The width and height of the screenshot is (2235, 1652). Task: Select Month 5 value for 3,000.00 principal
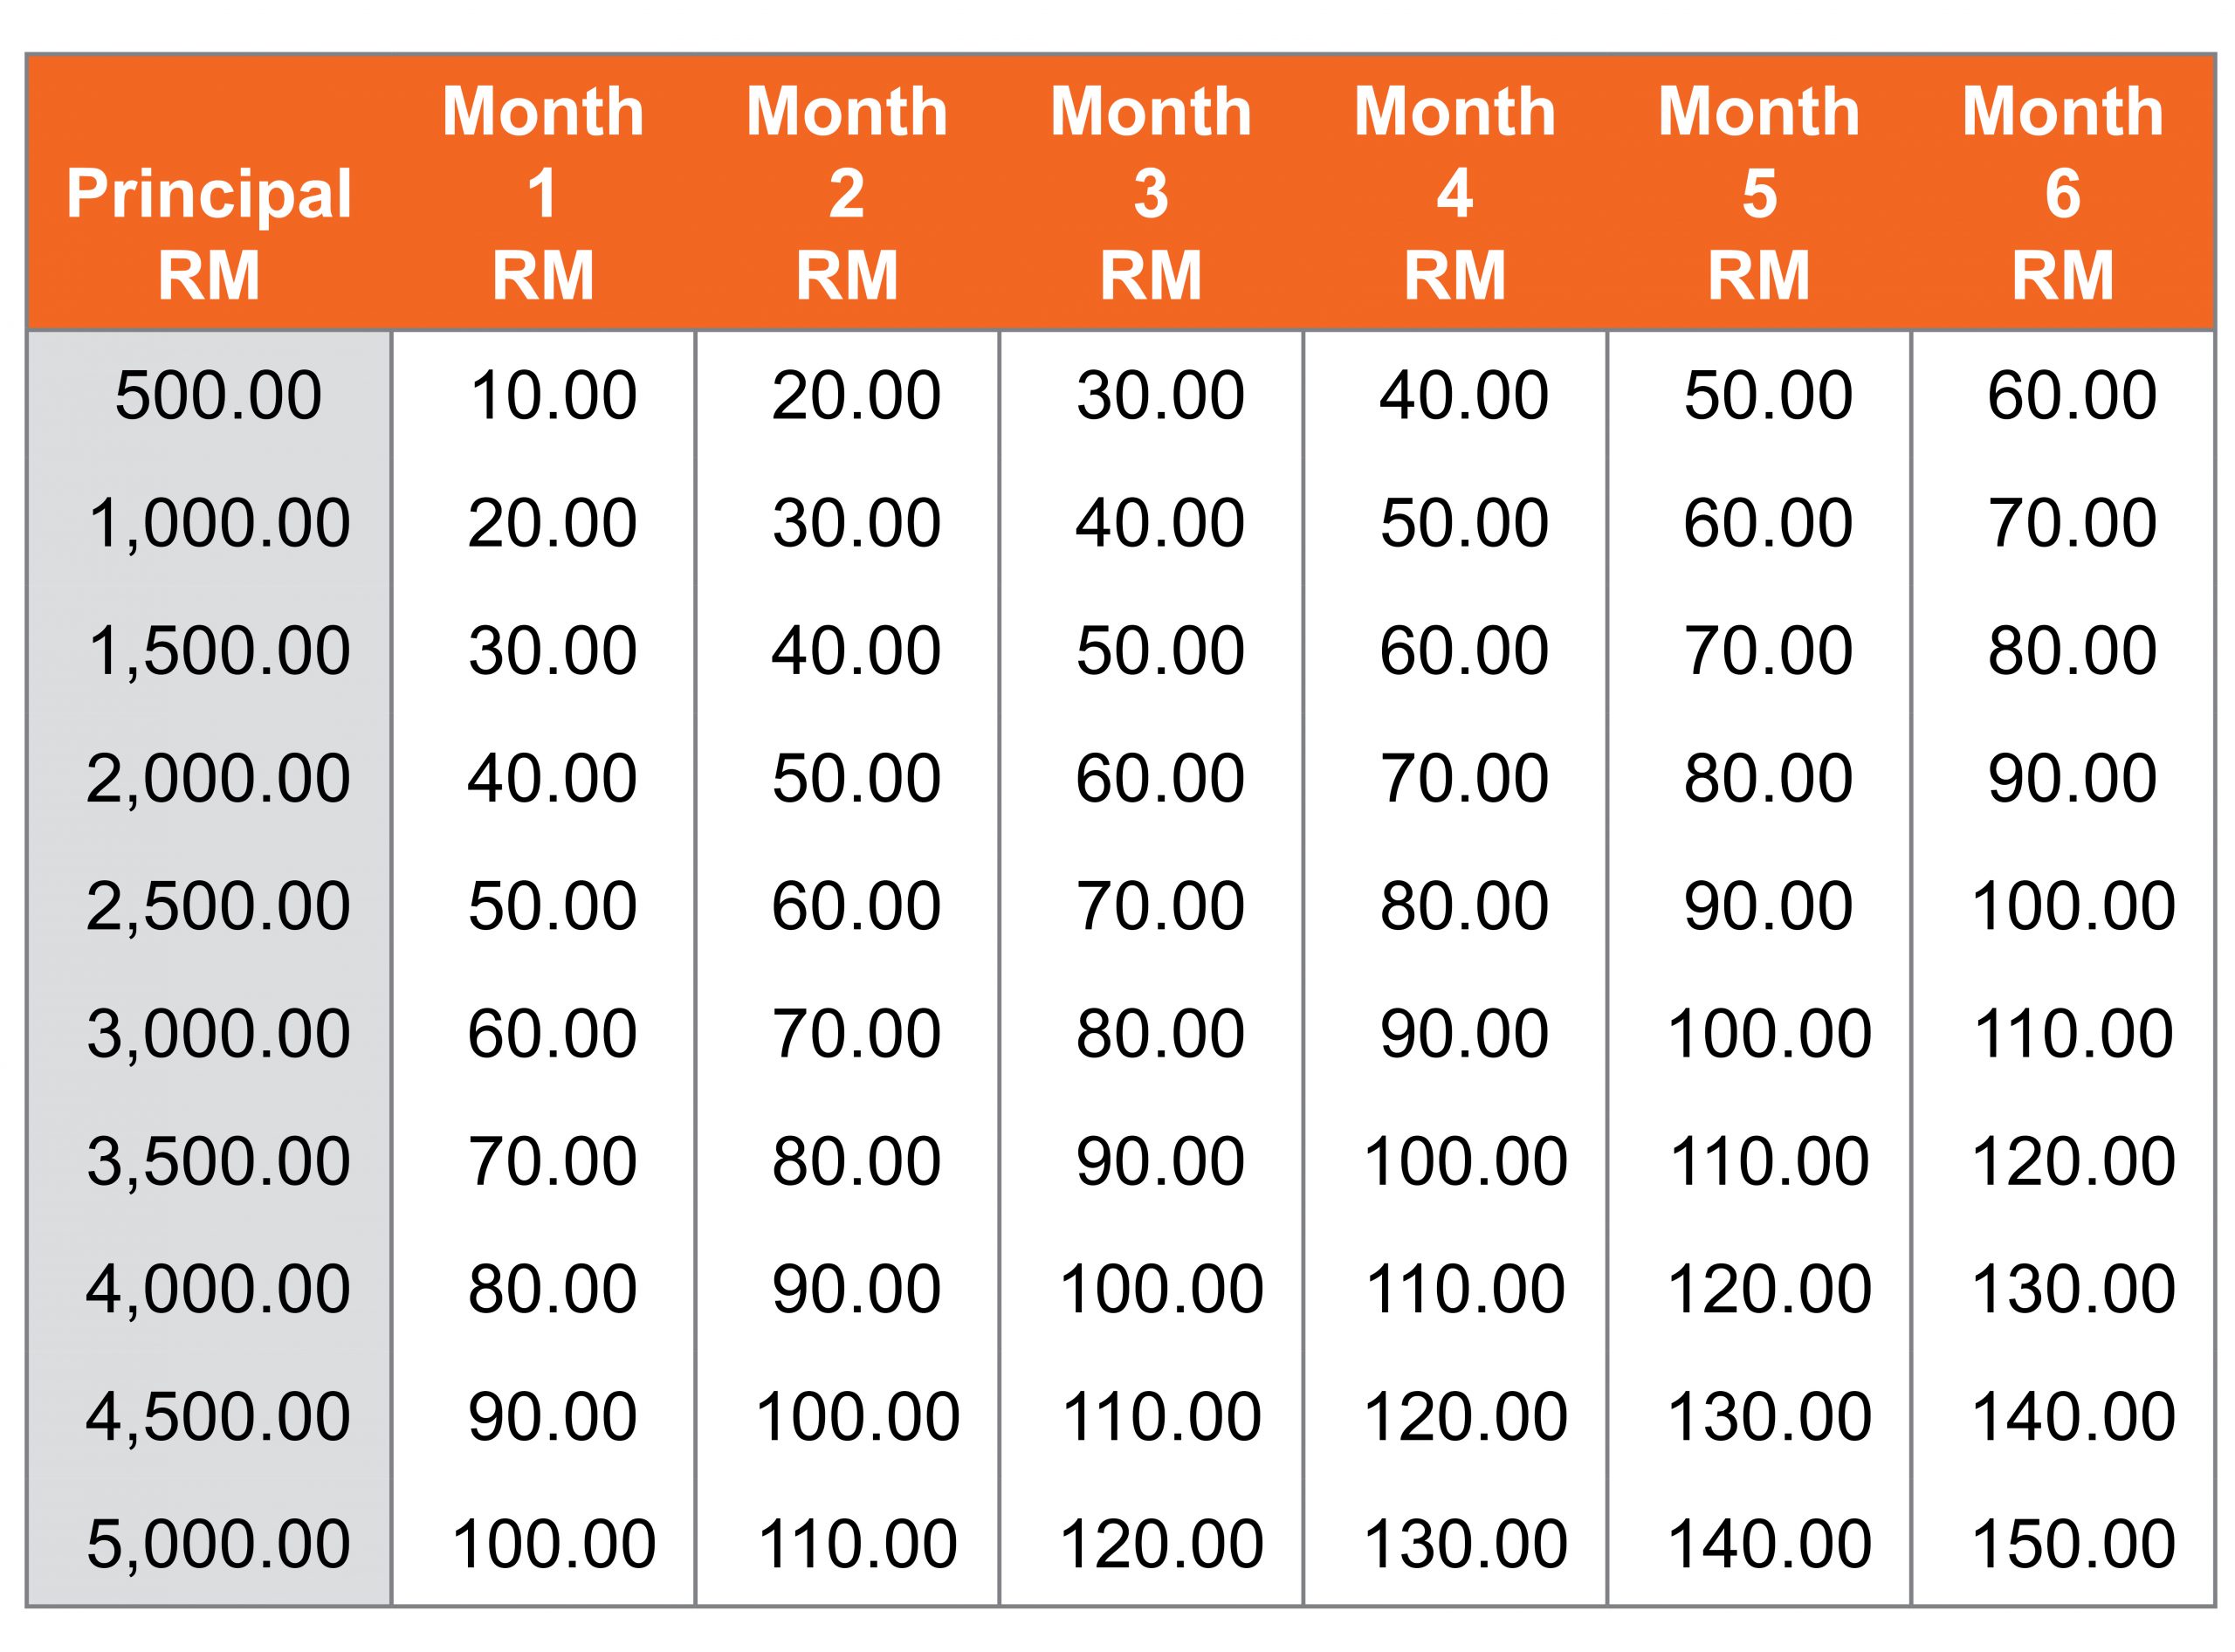(x=1769, y=1033)
